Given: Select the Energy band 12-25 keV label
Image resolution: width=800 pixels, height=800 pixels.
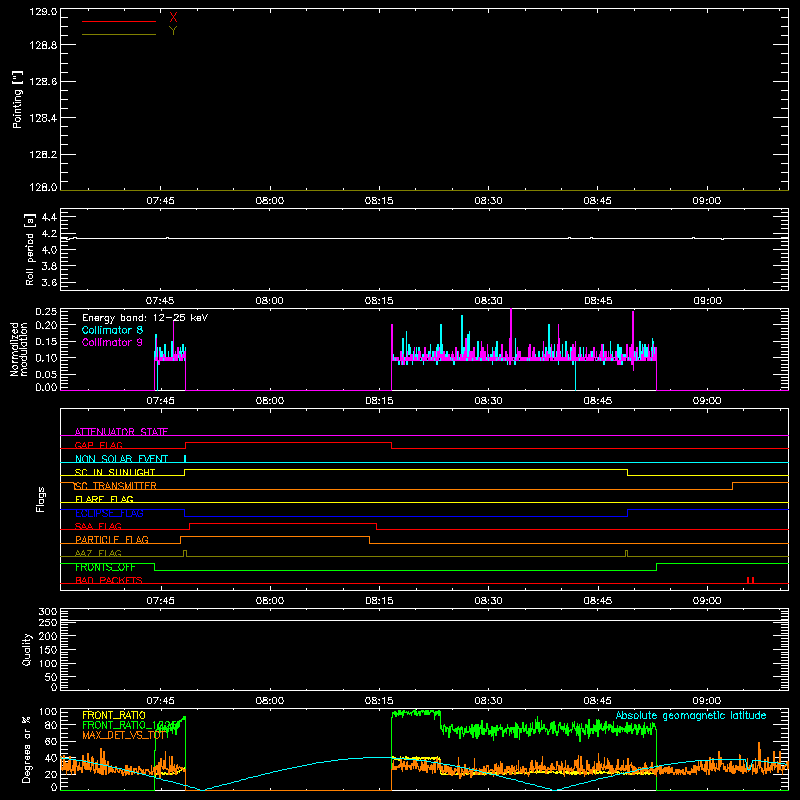Looking at the screenshot, I should [145, 318].
